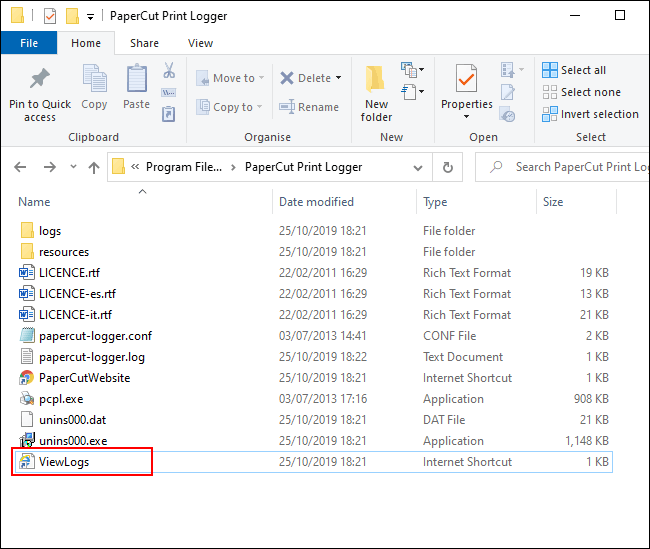Viewport: 650px width, 549px height.
Task: Click the Paste clipboard icon
Action: (136, 78)
